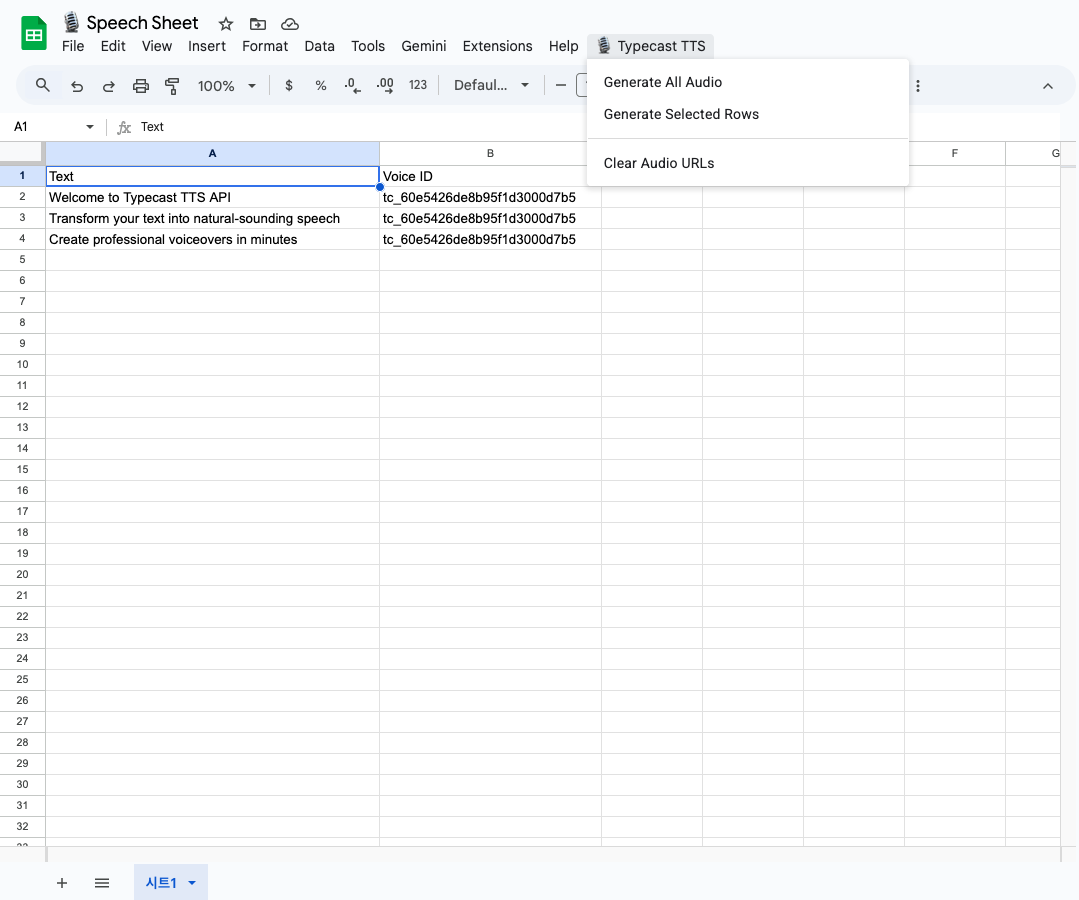The height and width of the screenshot is (900, 1079).
Task: Open the Insert menu
Action: point(207,46)
